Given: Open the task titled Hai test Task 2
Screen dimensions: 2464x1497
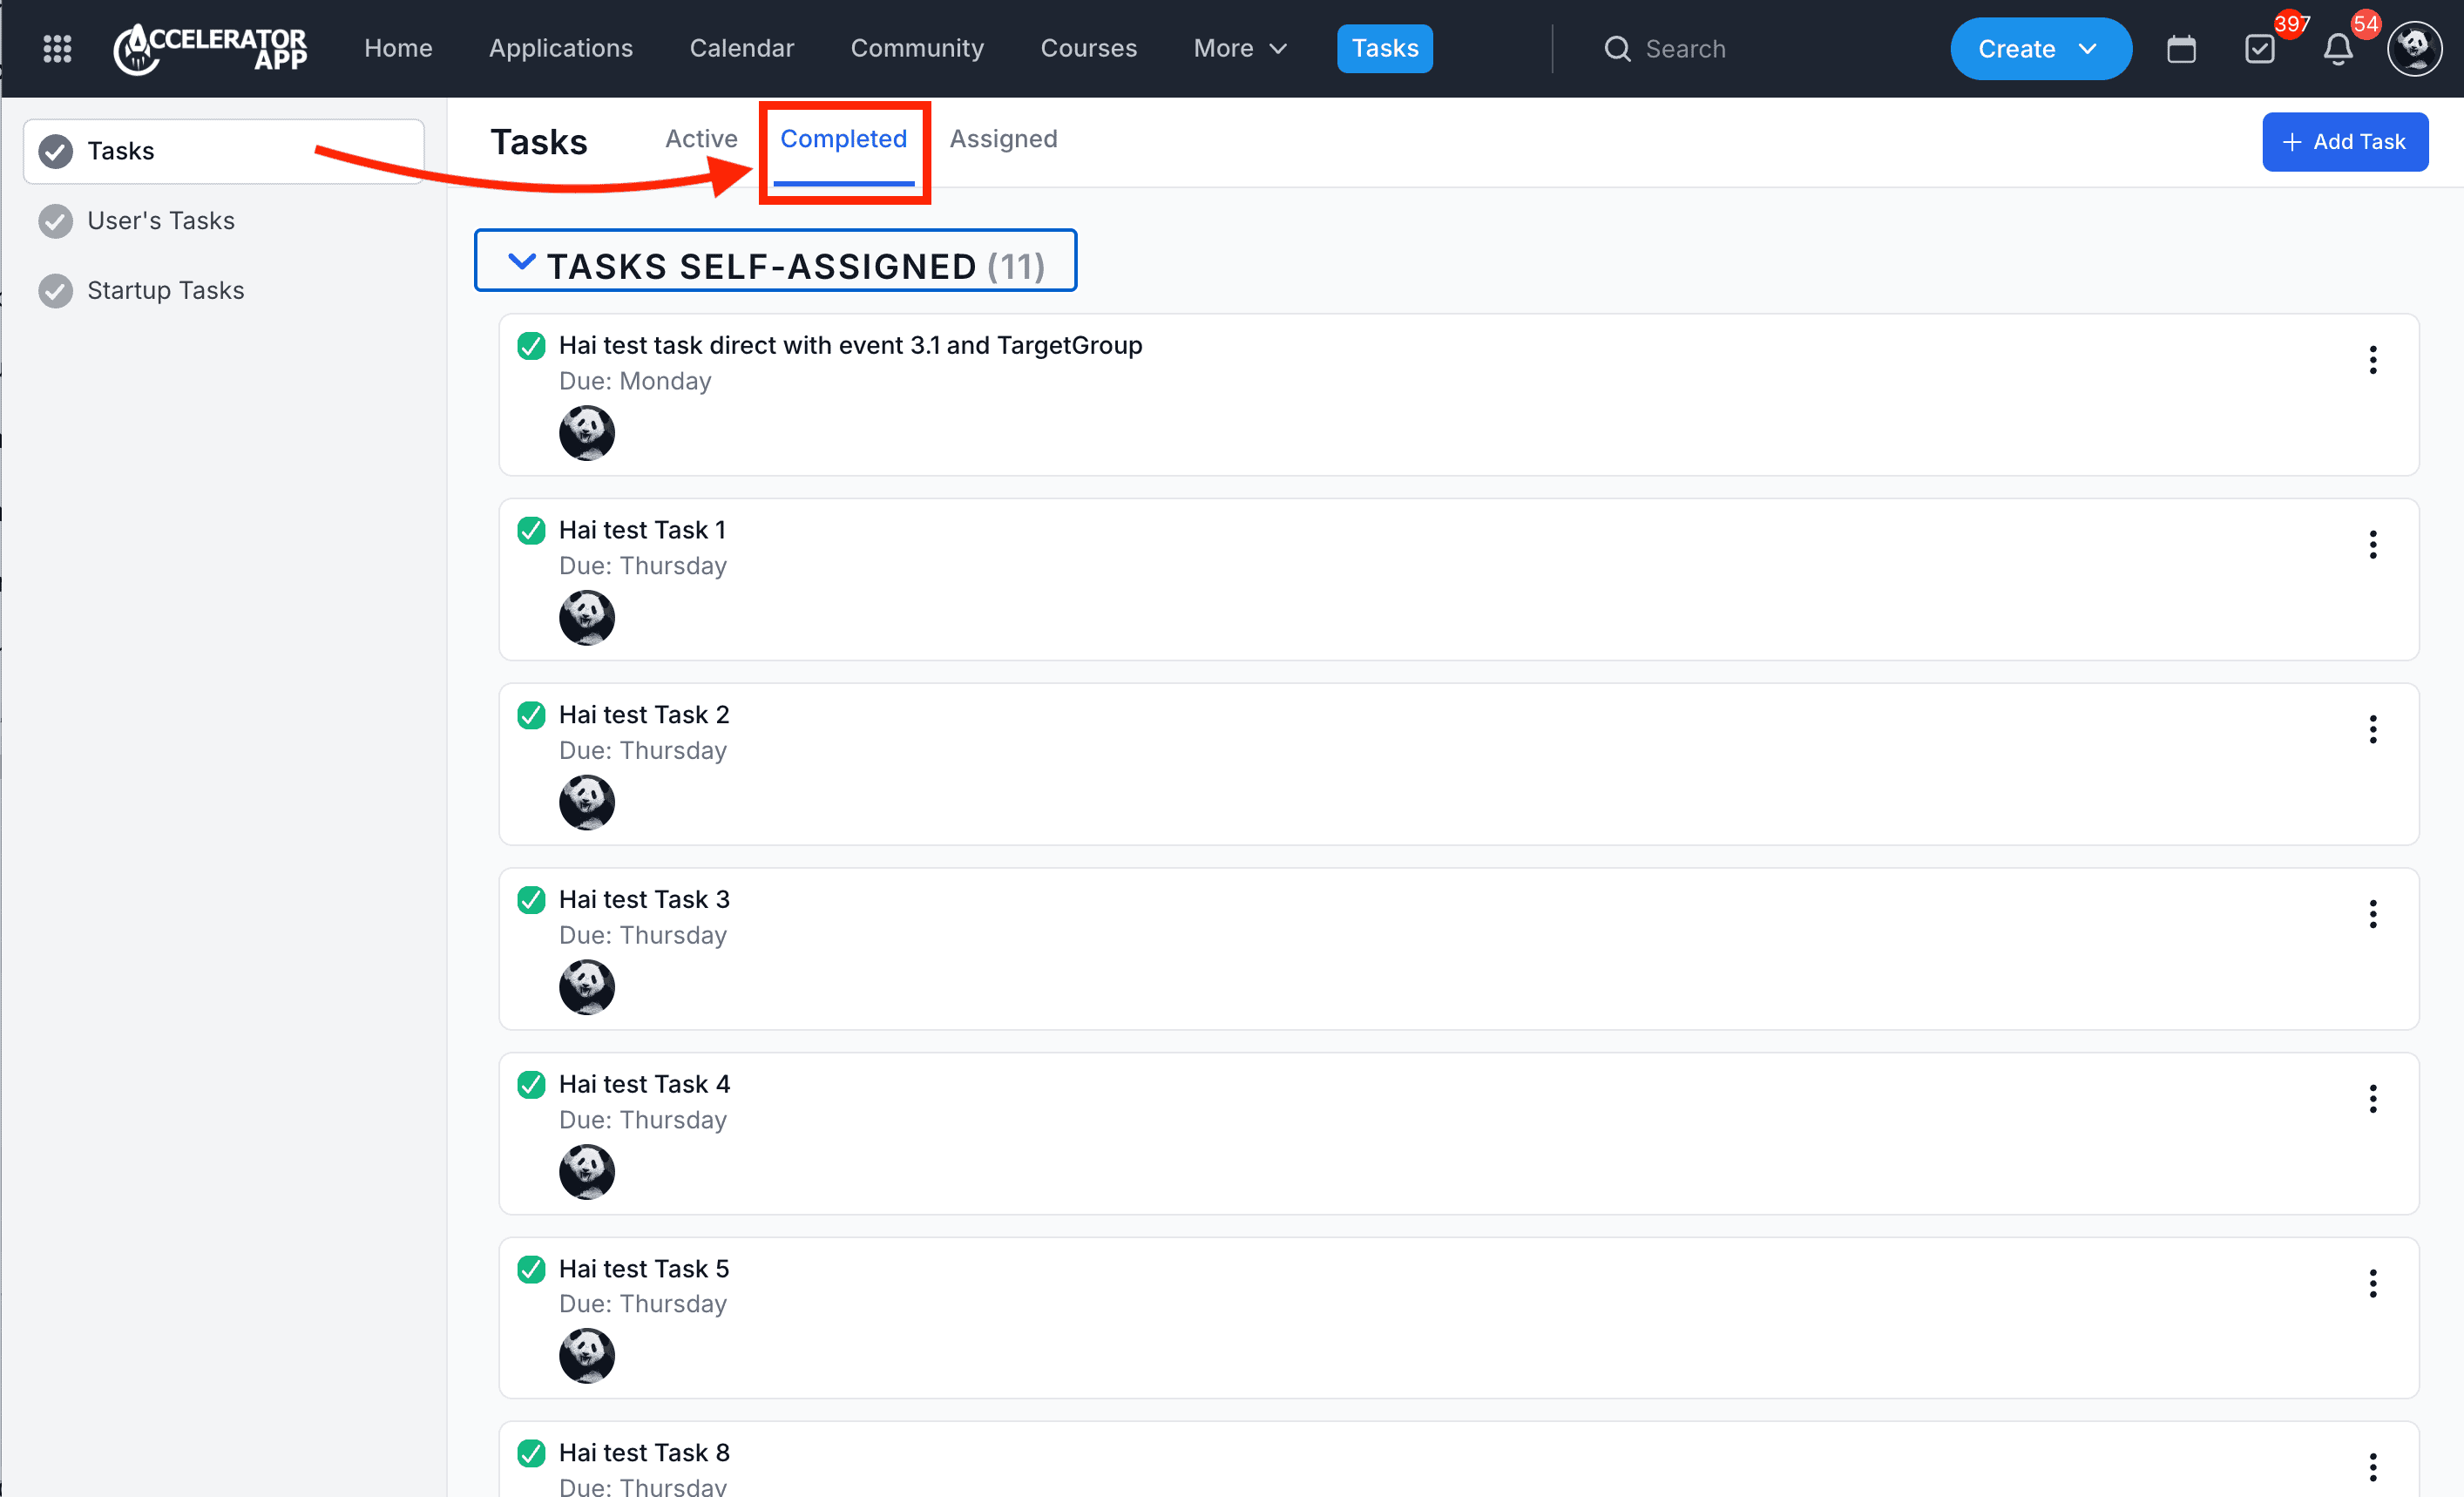Looking at the screenshot, I should click(644, 715).
